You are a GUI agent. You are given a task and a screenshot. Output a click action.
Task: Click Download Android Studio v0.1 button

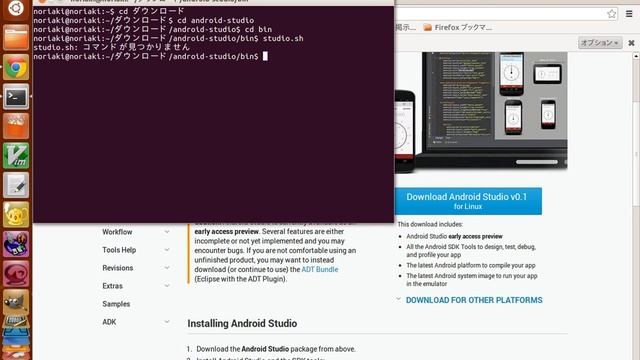click(468, 201)
